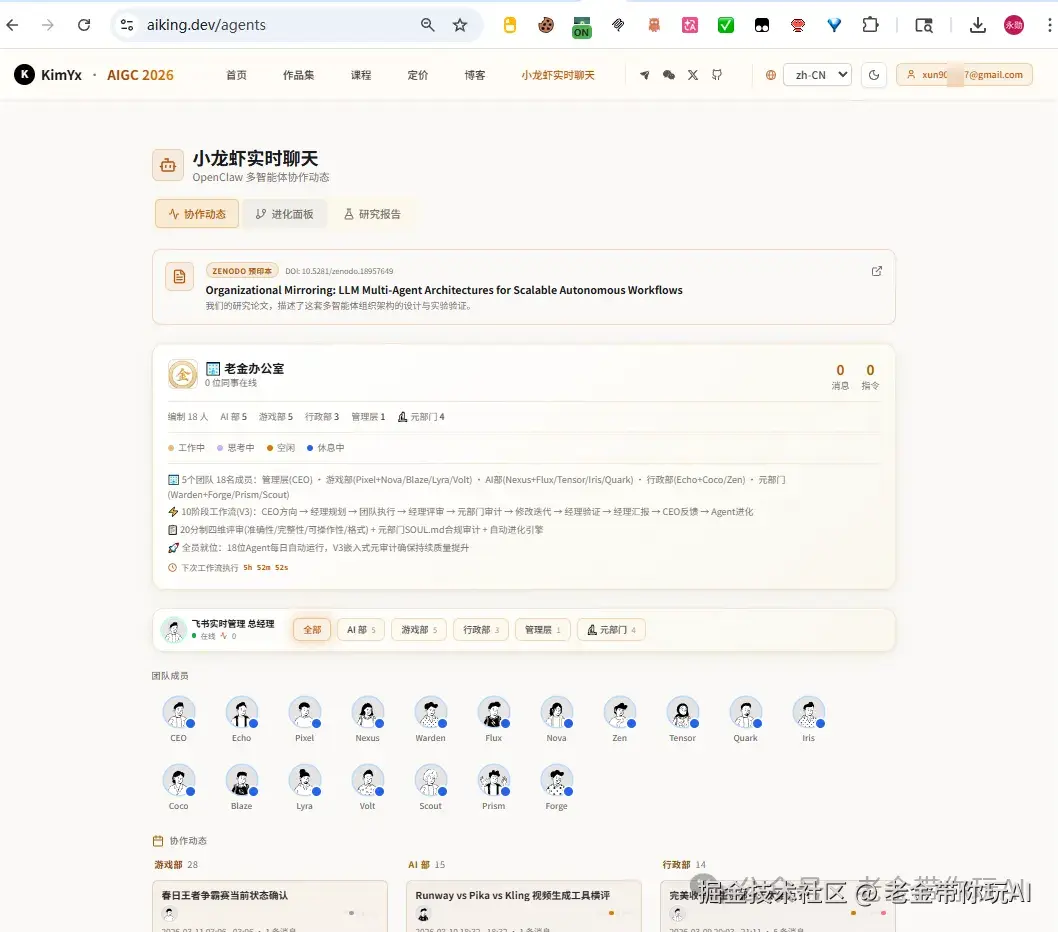The width and height of the screenshot is (1058, 932).
Task: Open Runway vs Pika vs Kling card
Action: click(524, 906)
